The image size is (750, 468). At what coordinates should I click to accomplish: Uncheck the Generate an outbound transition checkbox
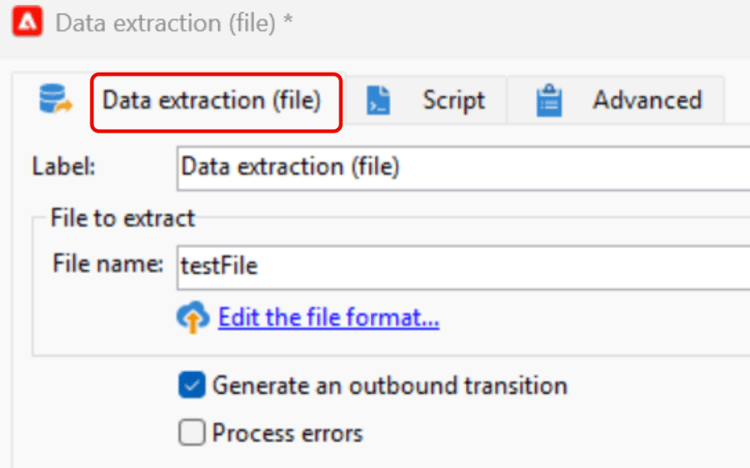point(190,385)
